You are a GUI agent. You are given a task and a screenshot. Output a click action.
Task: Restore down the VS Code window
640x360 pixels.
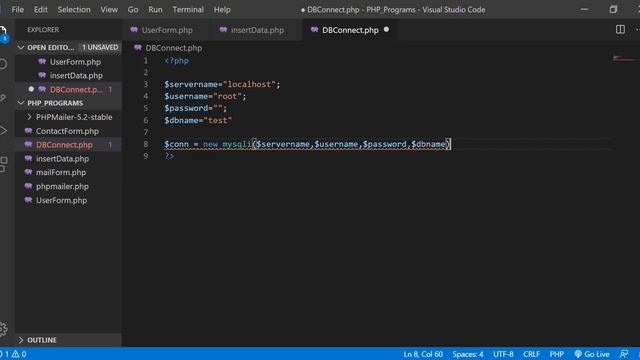pos(613,9)
